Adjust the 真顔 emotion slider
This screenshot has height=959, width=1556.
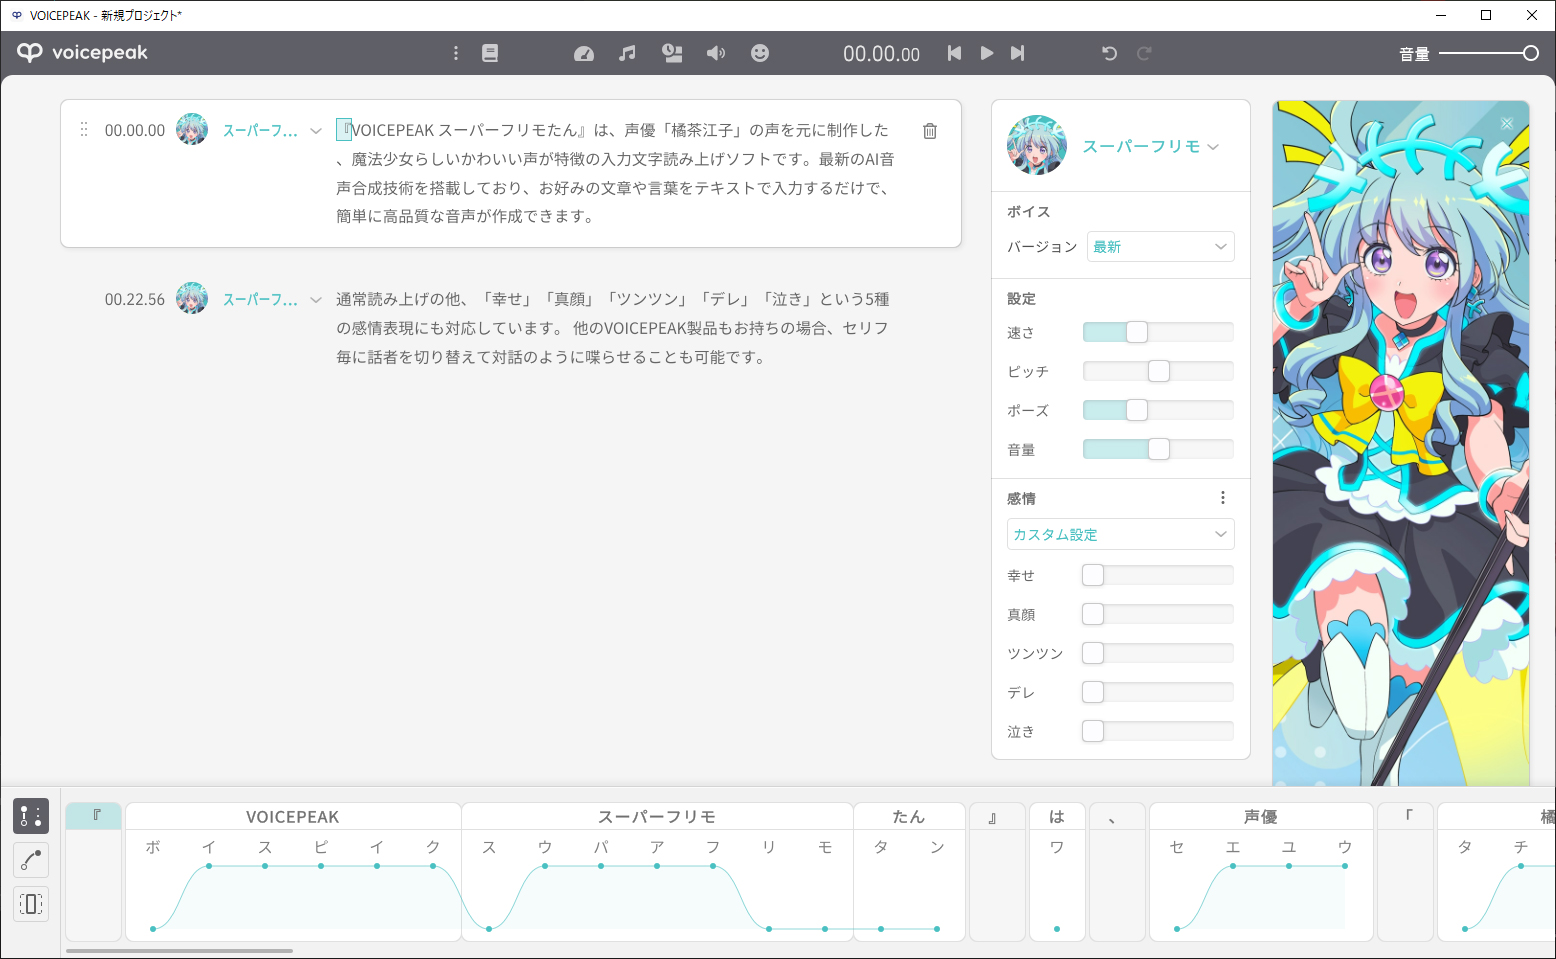(x=1158, y=614)
